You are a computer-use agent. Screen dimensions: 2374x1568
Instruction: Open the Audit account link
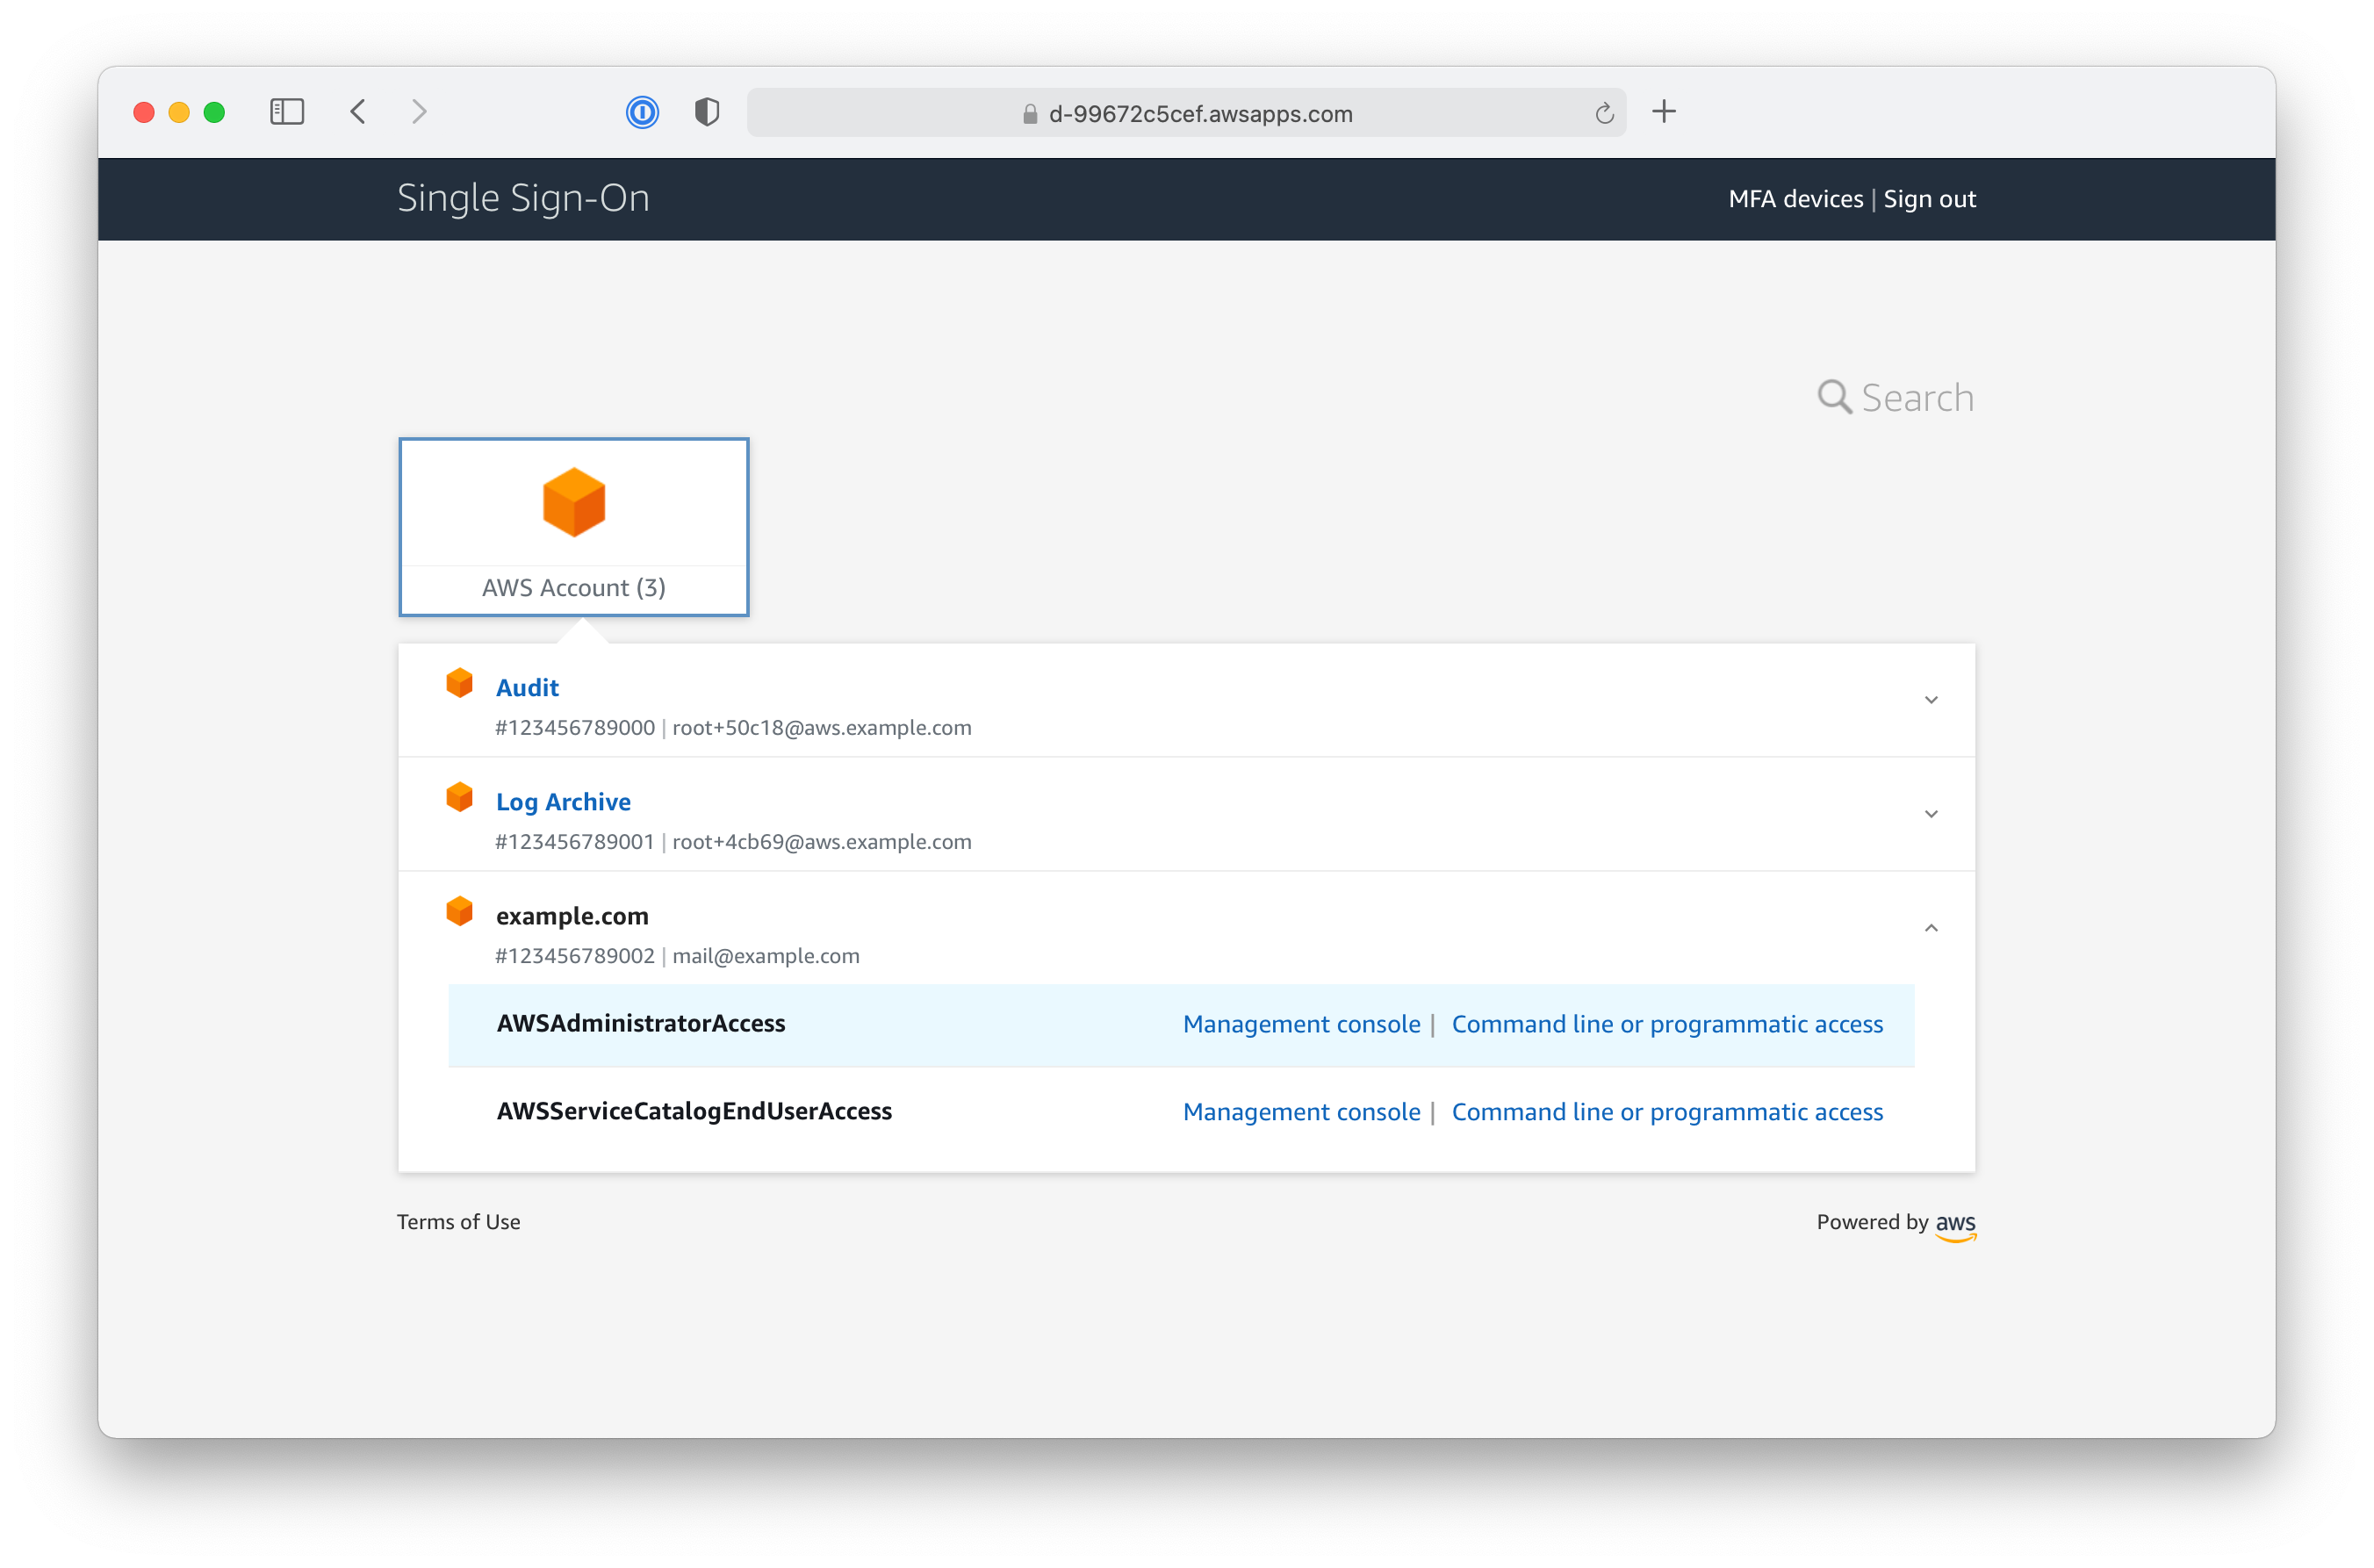(527, 688)
